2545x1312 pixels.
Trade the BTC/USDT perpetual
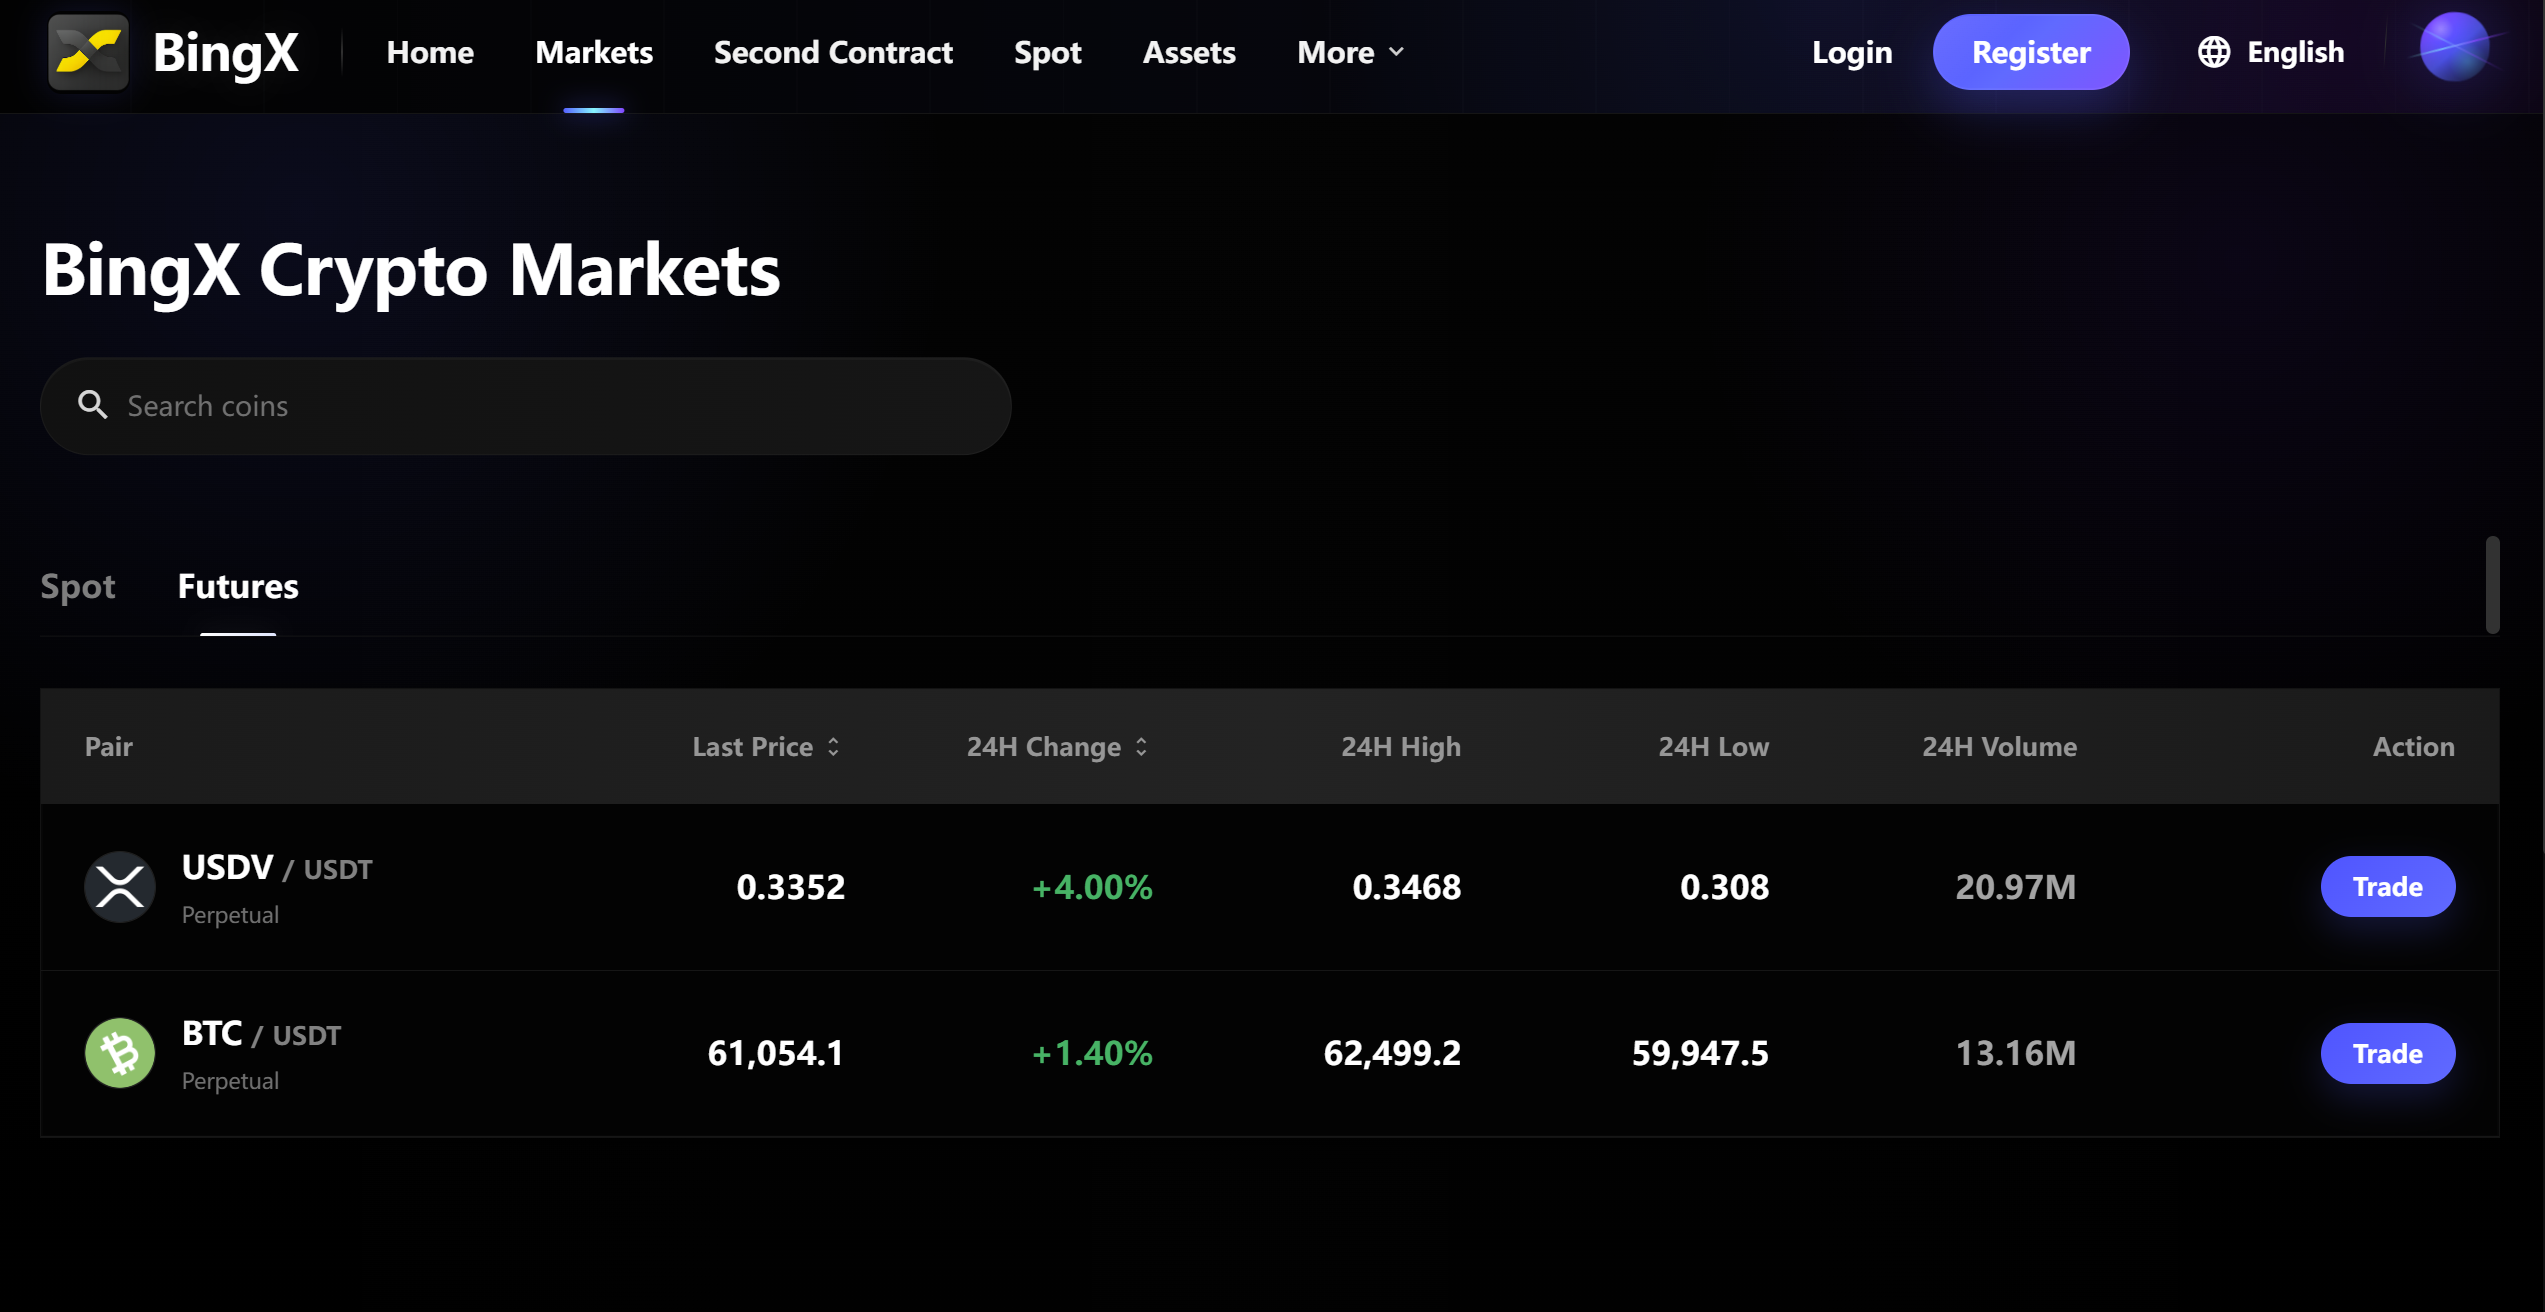(2388, 1053)
